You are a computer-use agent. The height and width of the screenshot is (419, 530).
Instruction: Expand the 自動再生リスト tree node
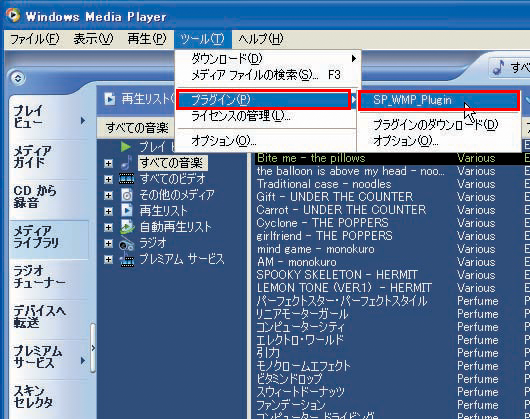point(108,227)
